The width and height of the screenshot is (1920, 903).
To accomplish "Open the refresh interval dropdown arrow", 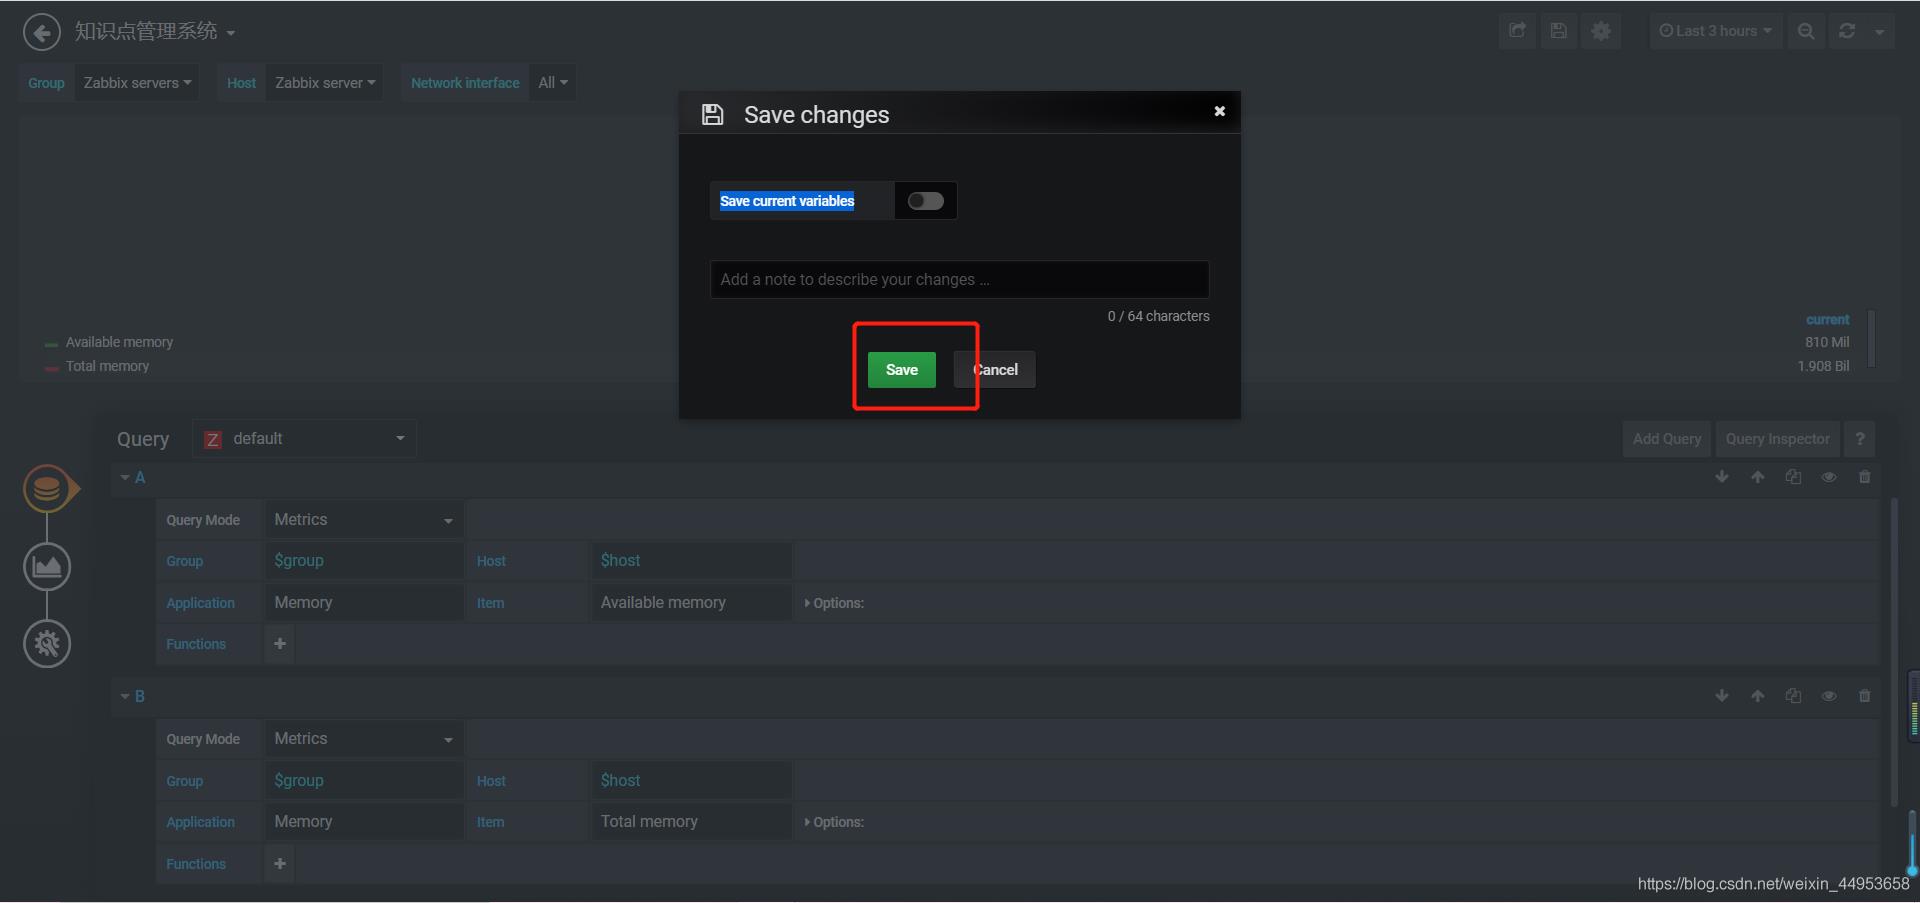I will click(x=1879, y=32).
